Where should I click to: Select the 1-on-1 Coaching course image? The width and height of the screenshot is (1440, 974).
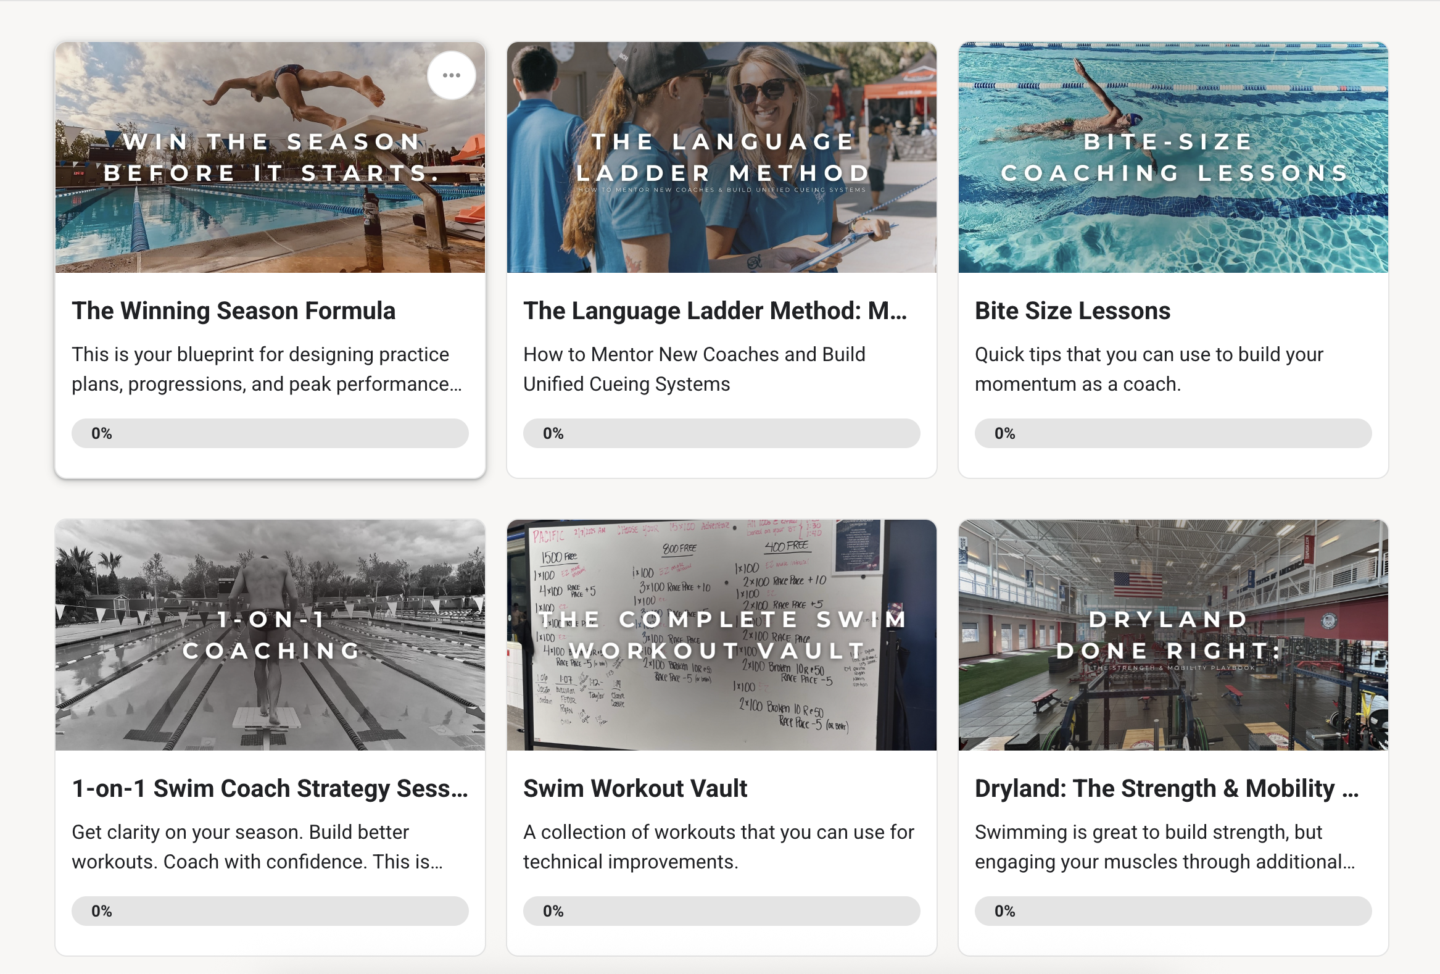coord(270,634)
